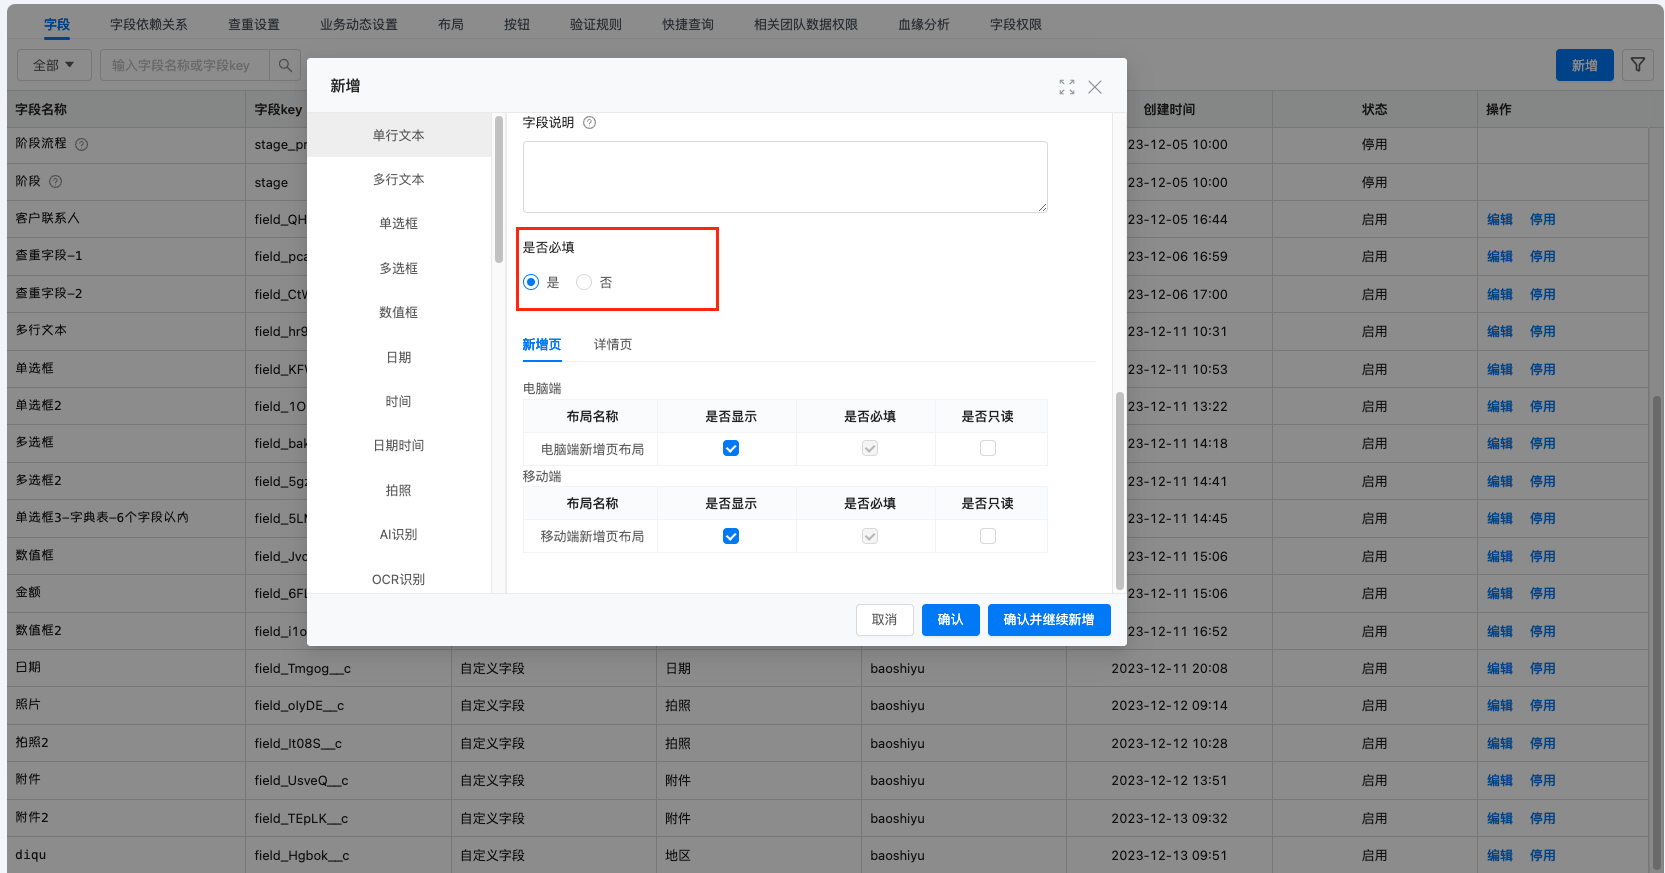Click into the 字段说明 text area

pyautogui.click(x=785, y=177)
